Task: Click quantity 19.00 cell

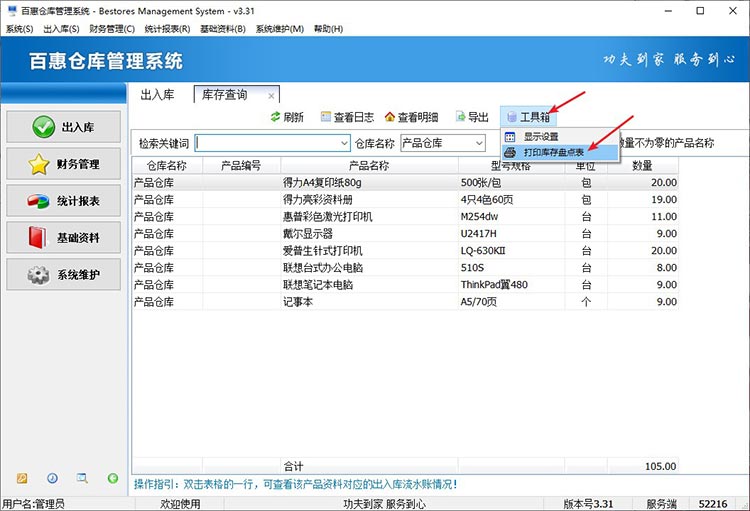Action: pyautogui.click(x=643, y=200)
